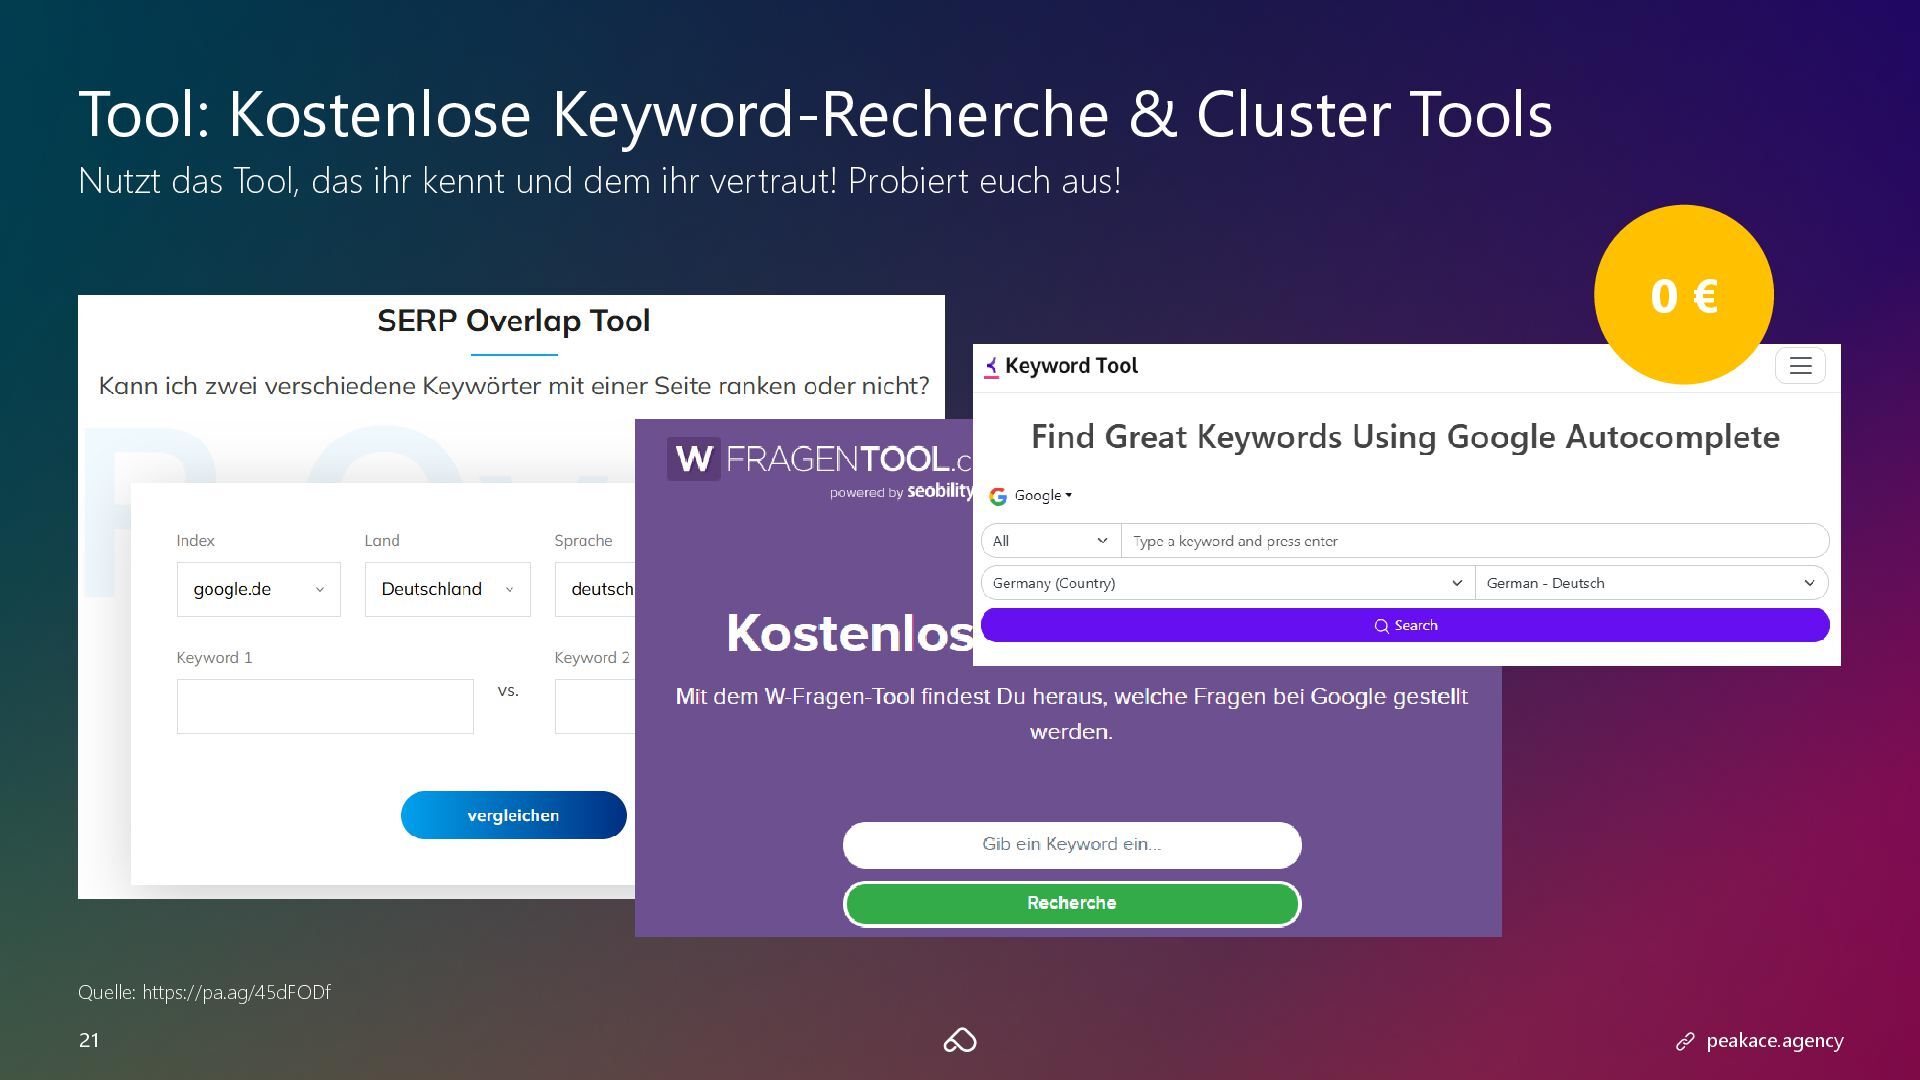Click the yellow 0 € badge
This screenshot has width=1920, height=1080.
click(1683, 295)
